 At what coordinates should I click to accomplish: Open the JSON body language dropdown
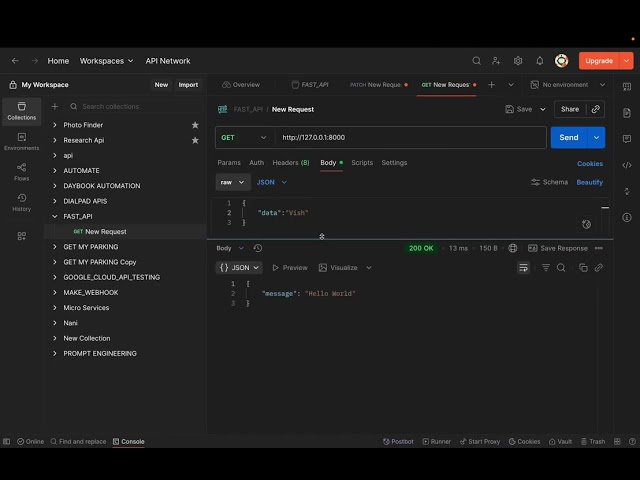(x=272, y=182)
